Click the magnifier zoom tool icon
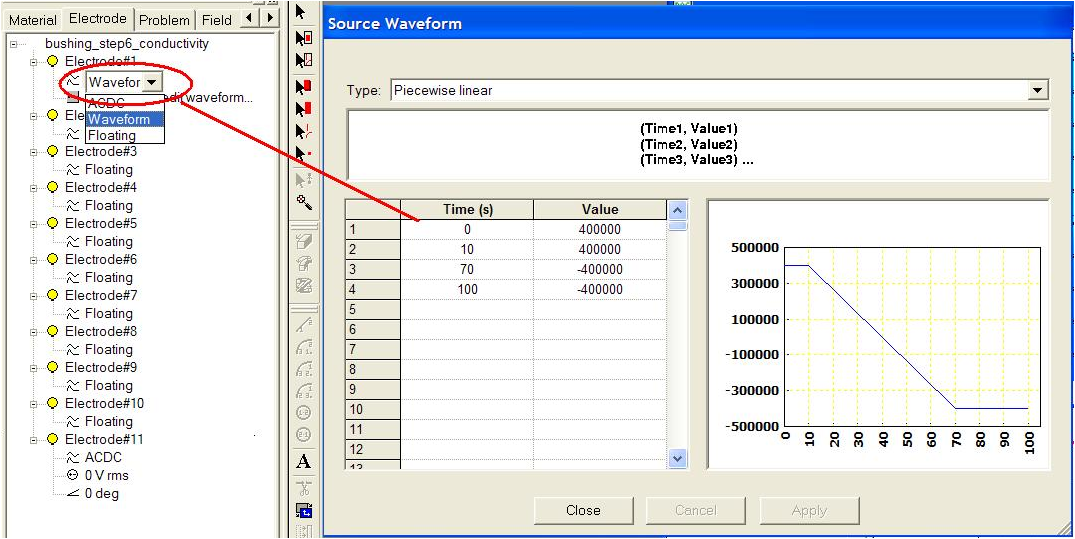This screenshot has width=1075, height=539. pos(304,202)
